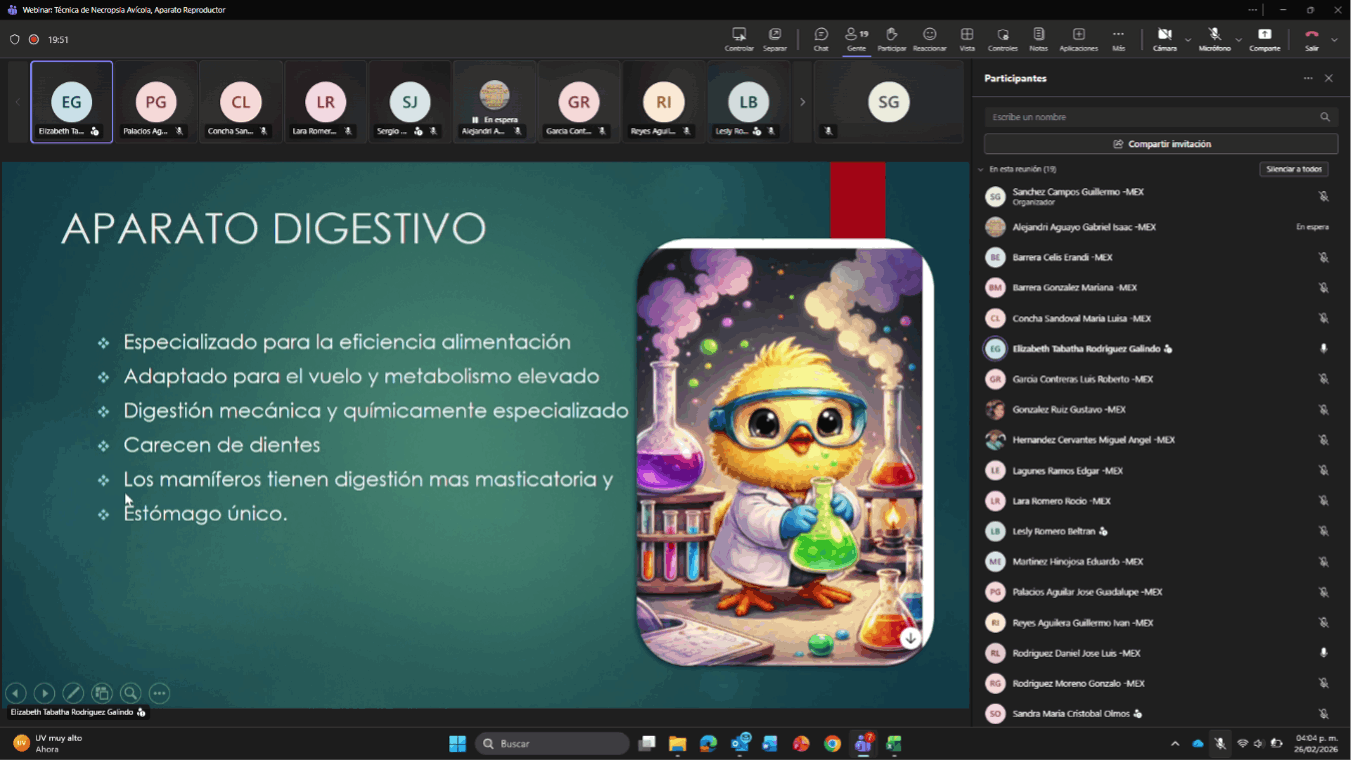Click Silenciar a todos
Image resolution: width=1353 pixels, height=763 pixels.
tap(1295, 169)
